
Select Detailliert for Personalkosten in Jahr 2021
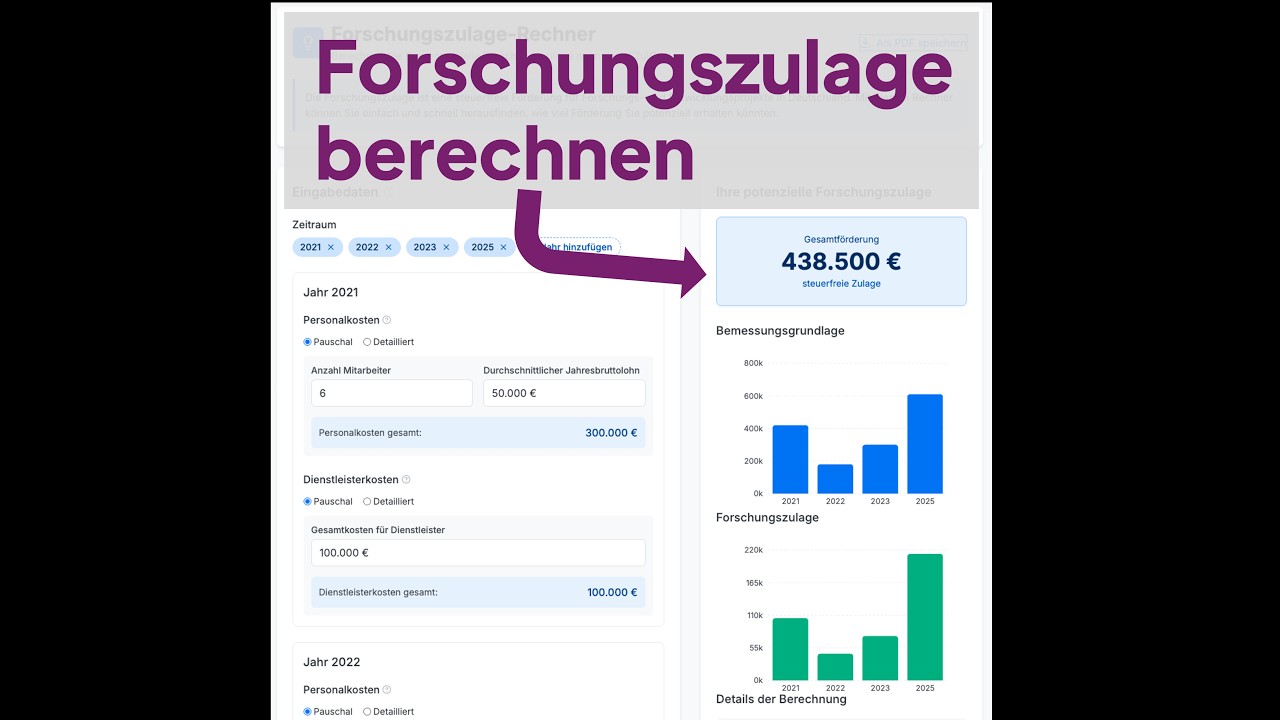point(367,342)
